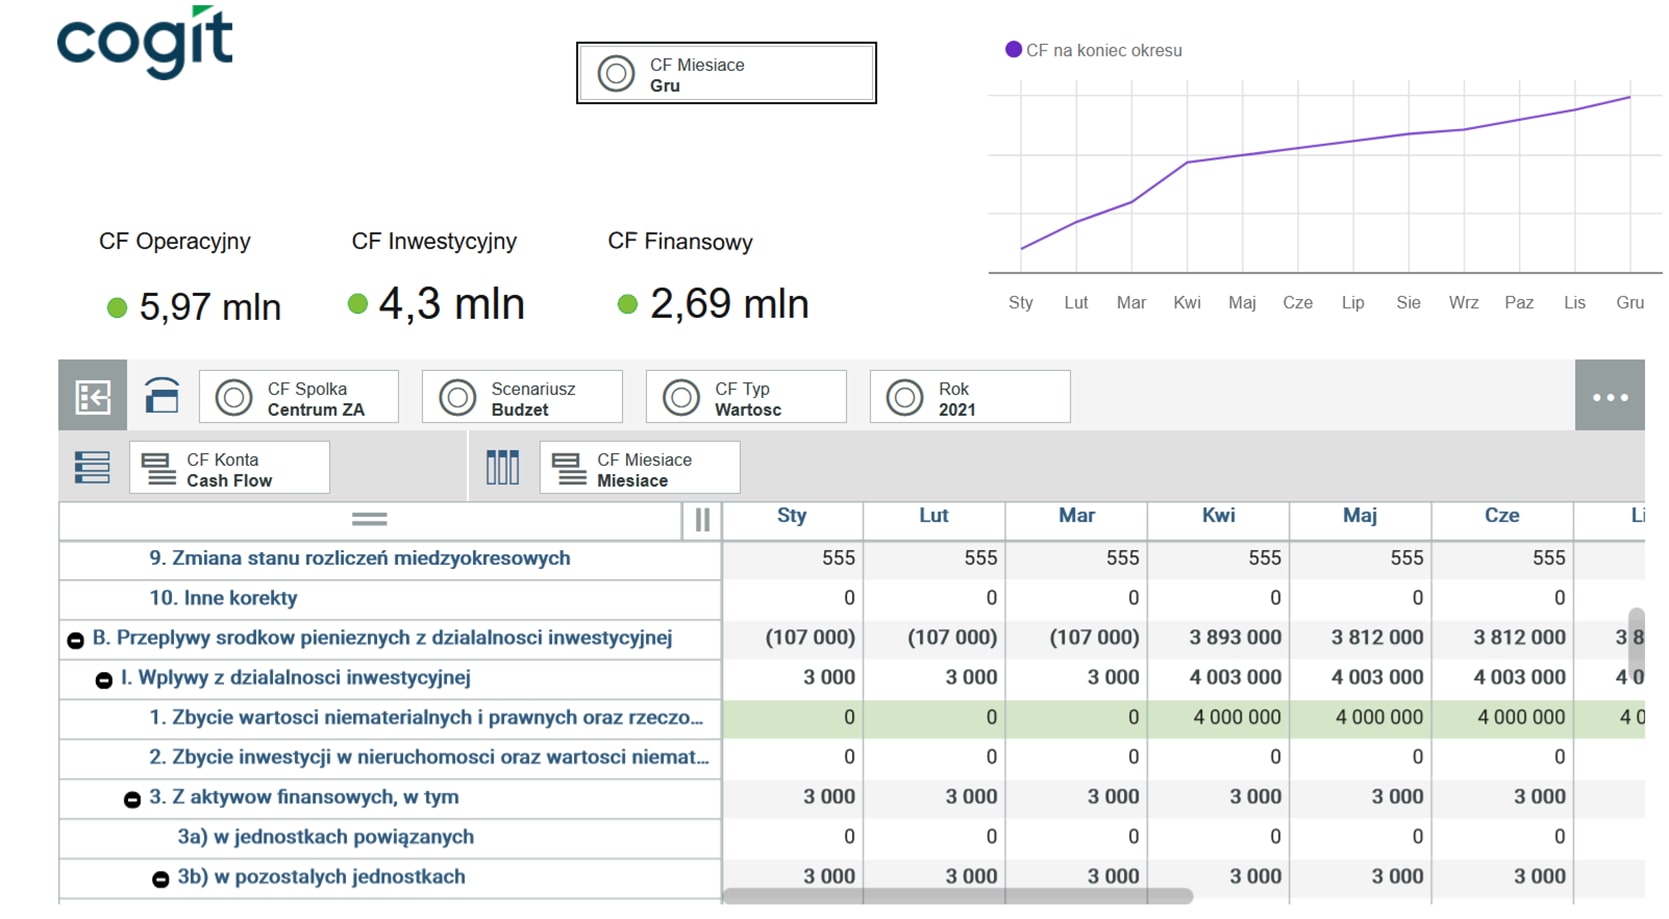This screenshot has height=919, width=1669.
Task: Click the green status dot beside 4,3 mln
Action: (x=357, y=304)
